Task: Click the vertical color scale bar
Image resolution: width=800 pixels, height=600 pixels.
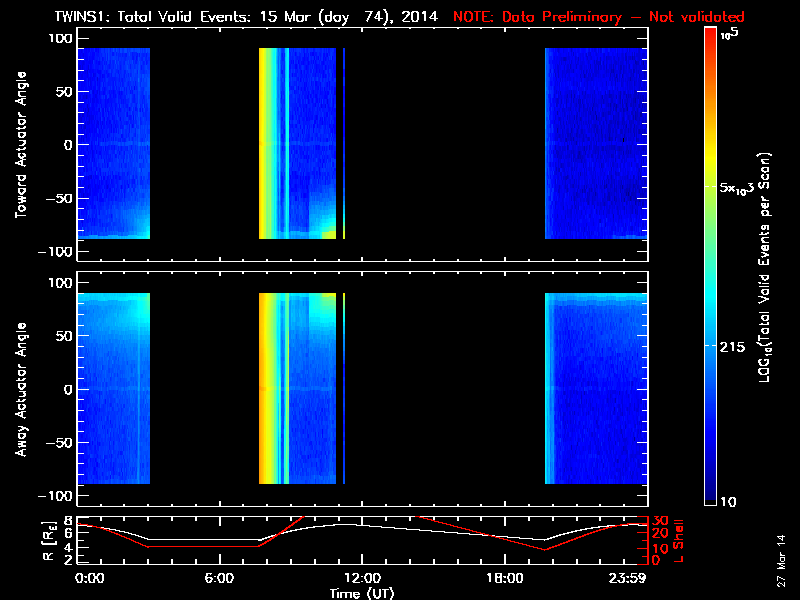Action: pyautogui.click(x=710, y=267)
